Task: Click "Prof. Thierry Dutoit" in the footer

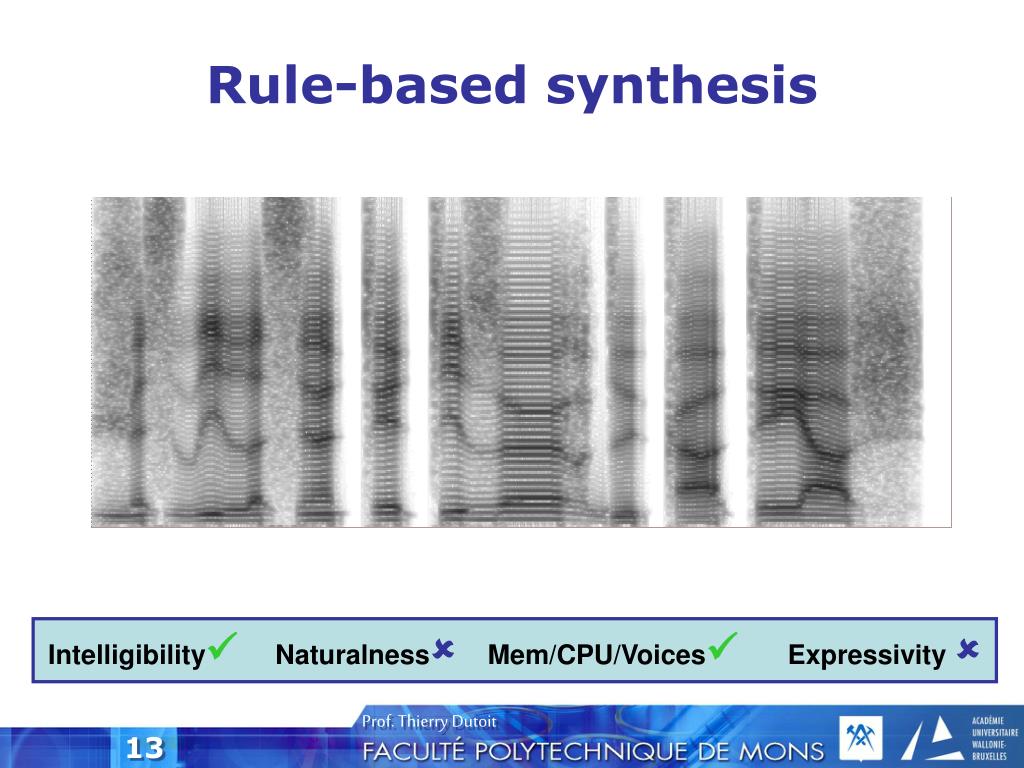Action: 429,722
